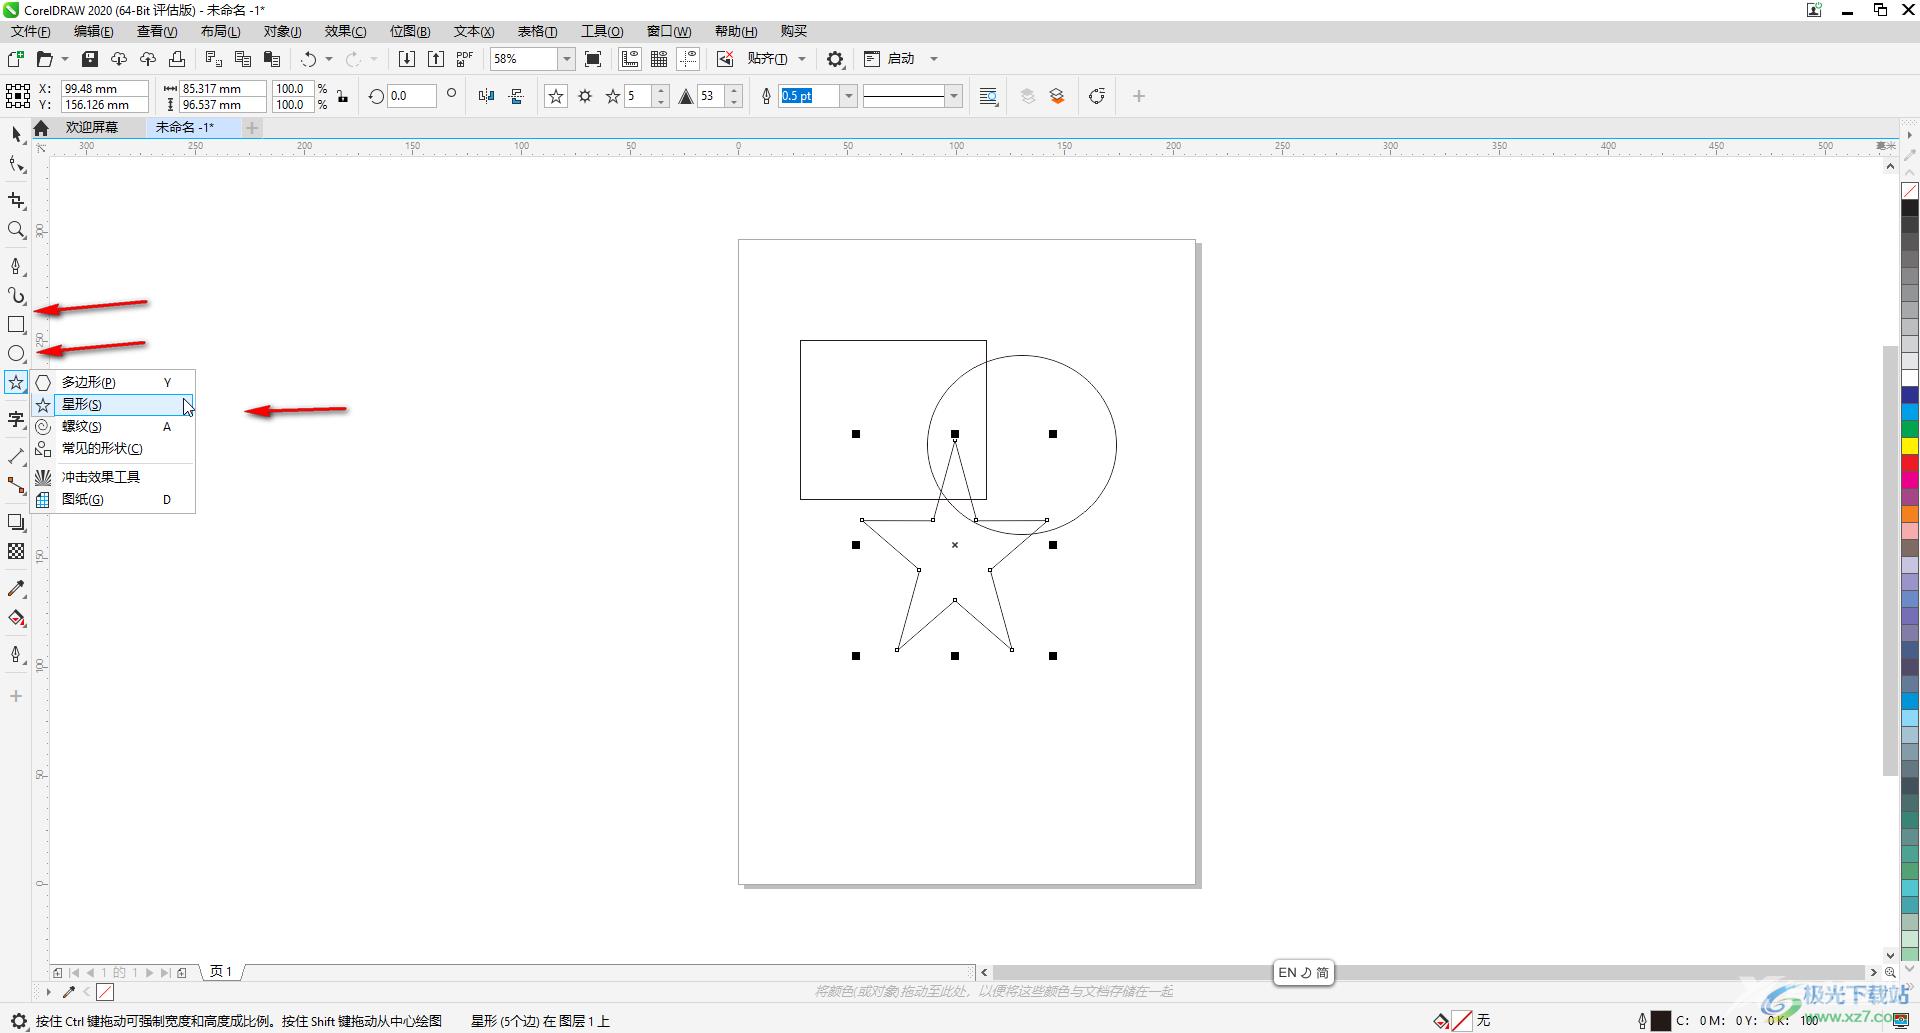Choose 图纸(G) from flyout
Viewport: 1920px width, 1033px height.
113,499
